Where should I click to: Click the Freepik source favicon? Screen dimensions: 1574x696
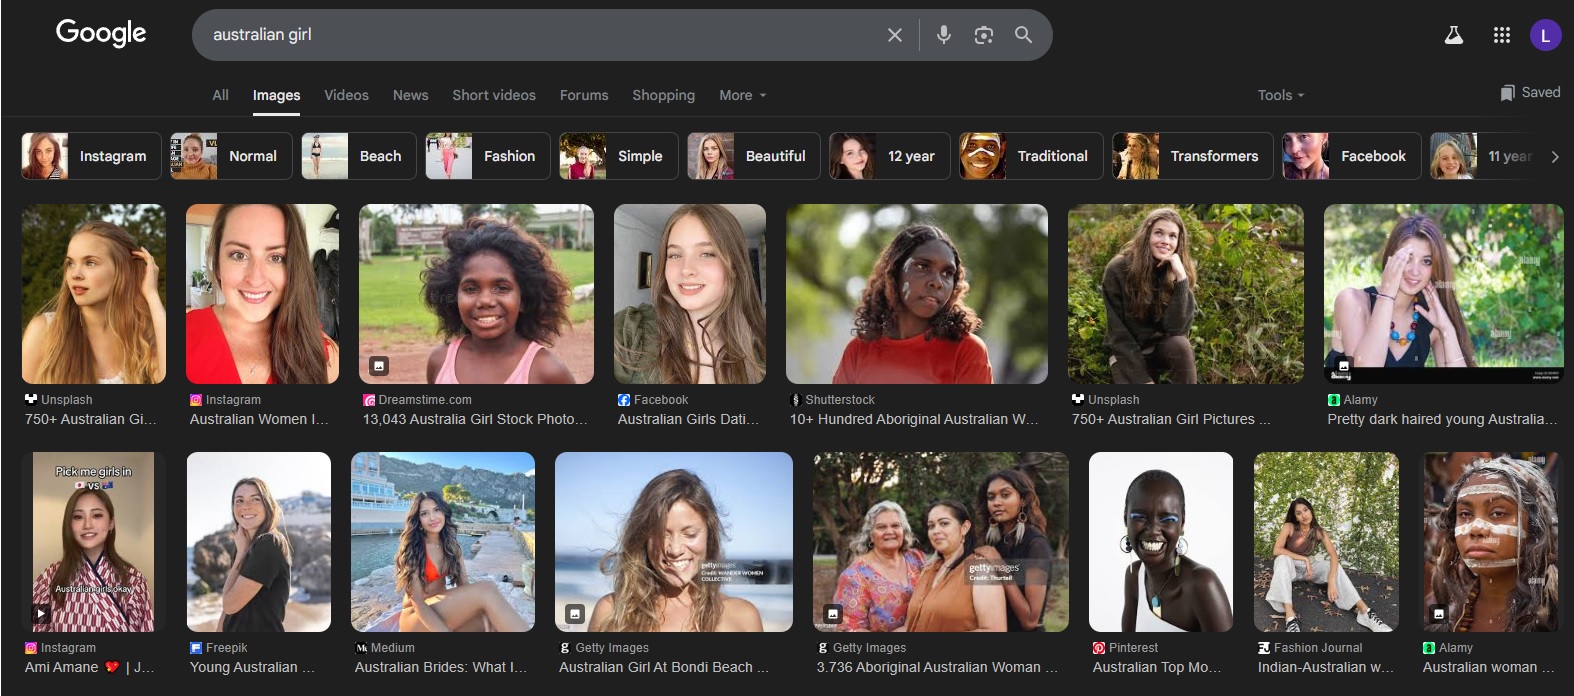click(196, 648)
